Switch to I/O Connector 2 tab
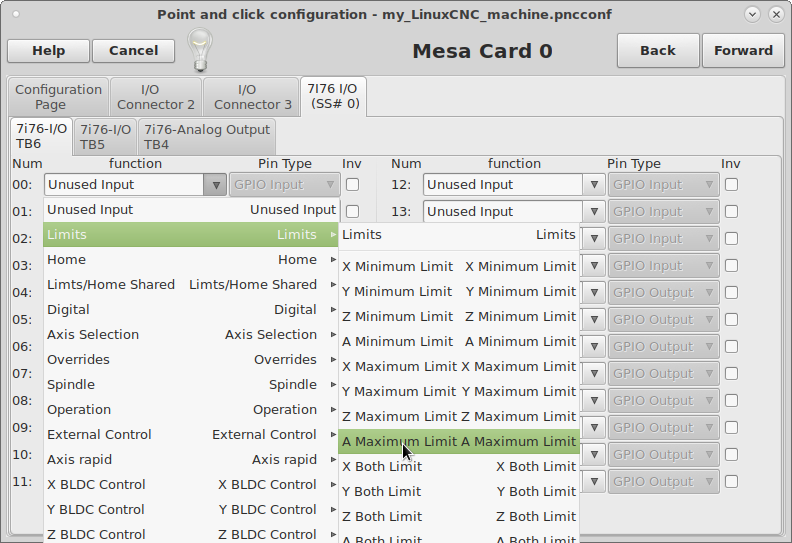 click(x=156, y=97)
